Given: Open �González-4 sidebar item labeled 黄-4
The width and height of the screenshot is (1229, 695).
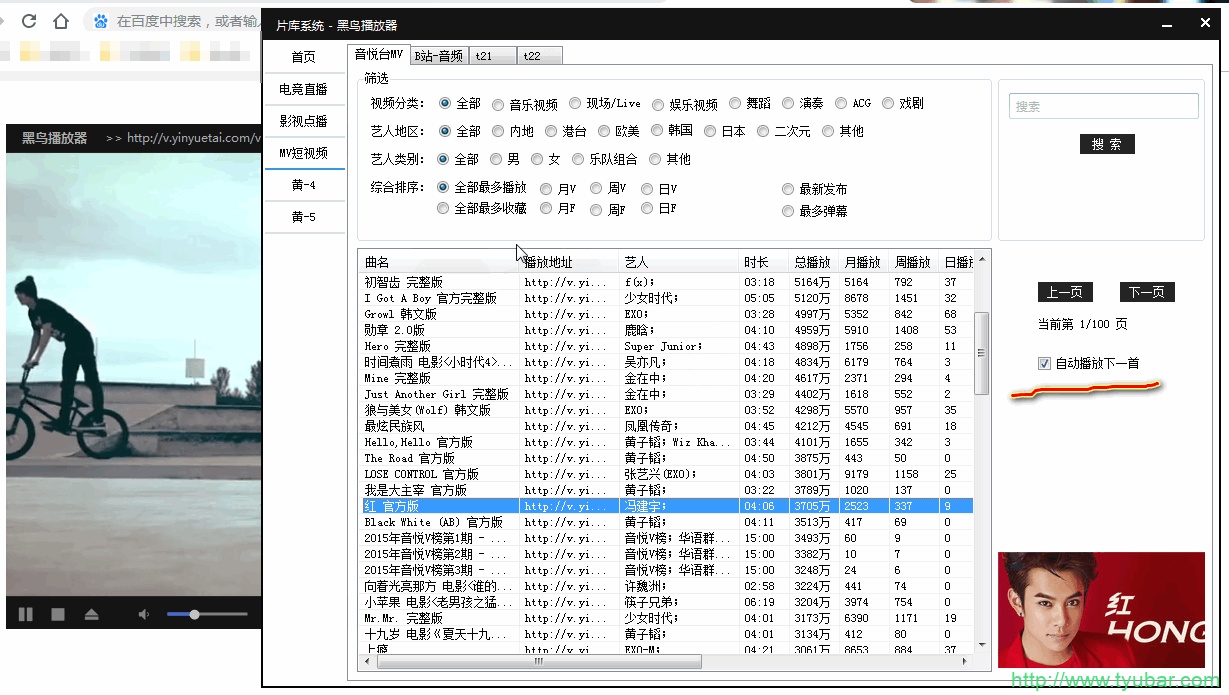Looking at the screenshot, I should click(303, 185).
